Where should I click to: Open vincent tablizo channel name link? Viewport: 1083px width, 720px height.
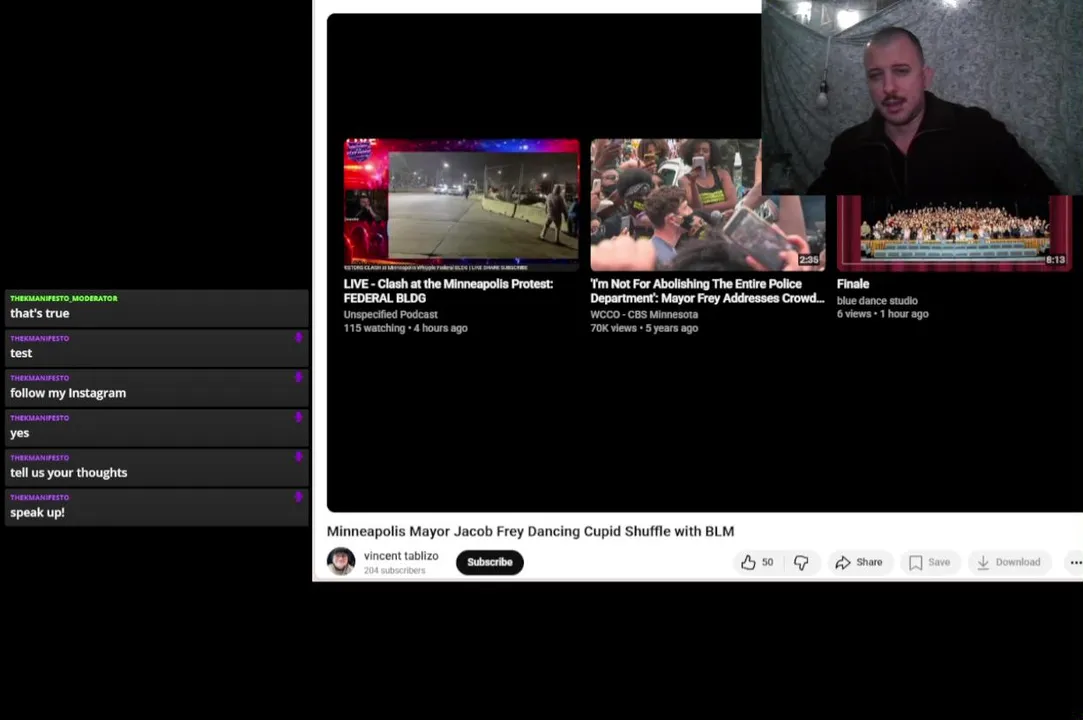coord(401,556)
